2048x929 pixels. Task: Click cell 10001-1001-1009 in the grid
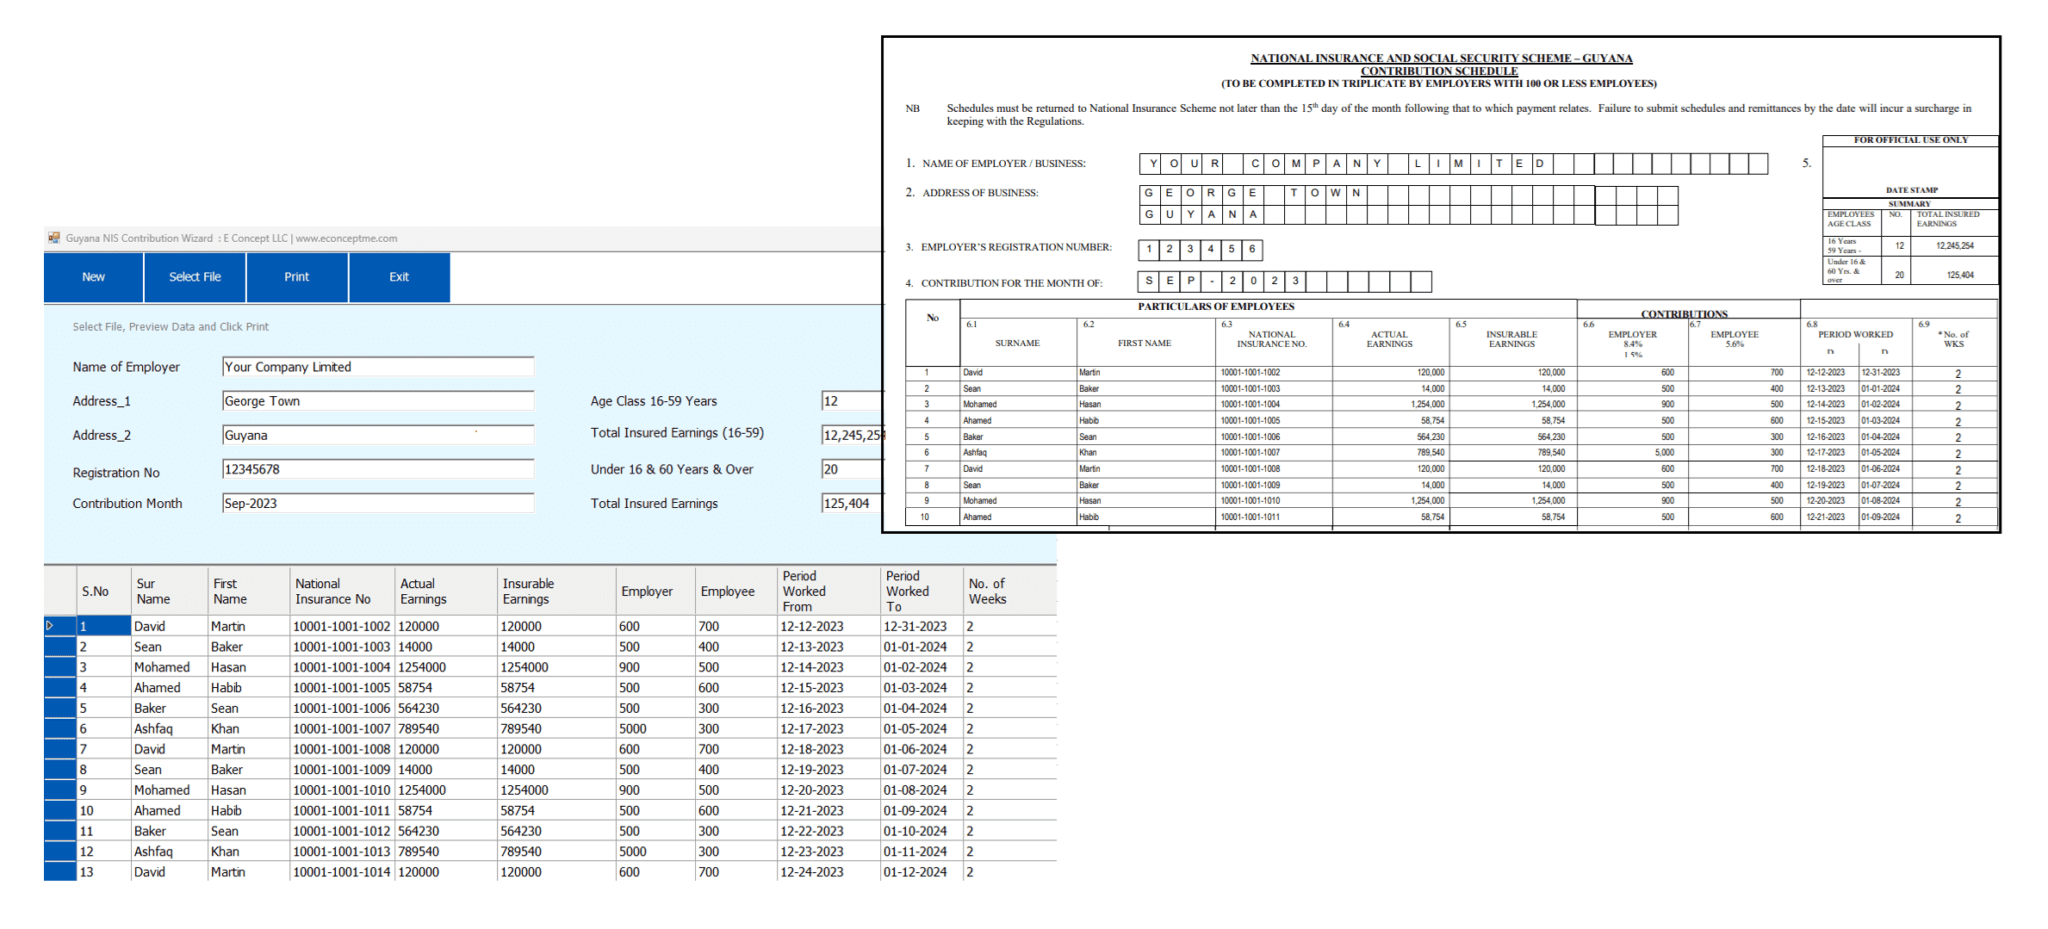coord(342,770)
